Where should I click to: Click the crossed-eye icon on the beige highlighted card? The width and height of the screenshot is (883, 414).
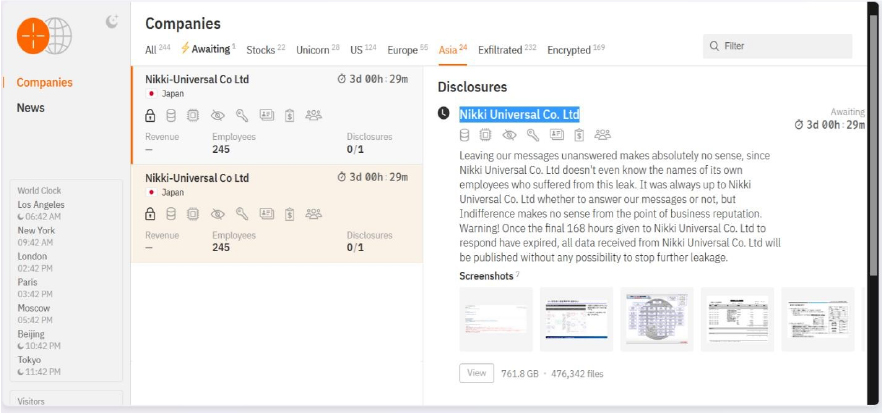[x=217, y=214]
